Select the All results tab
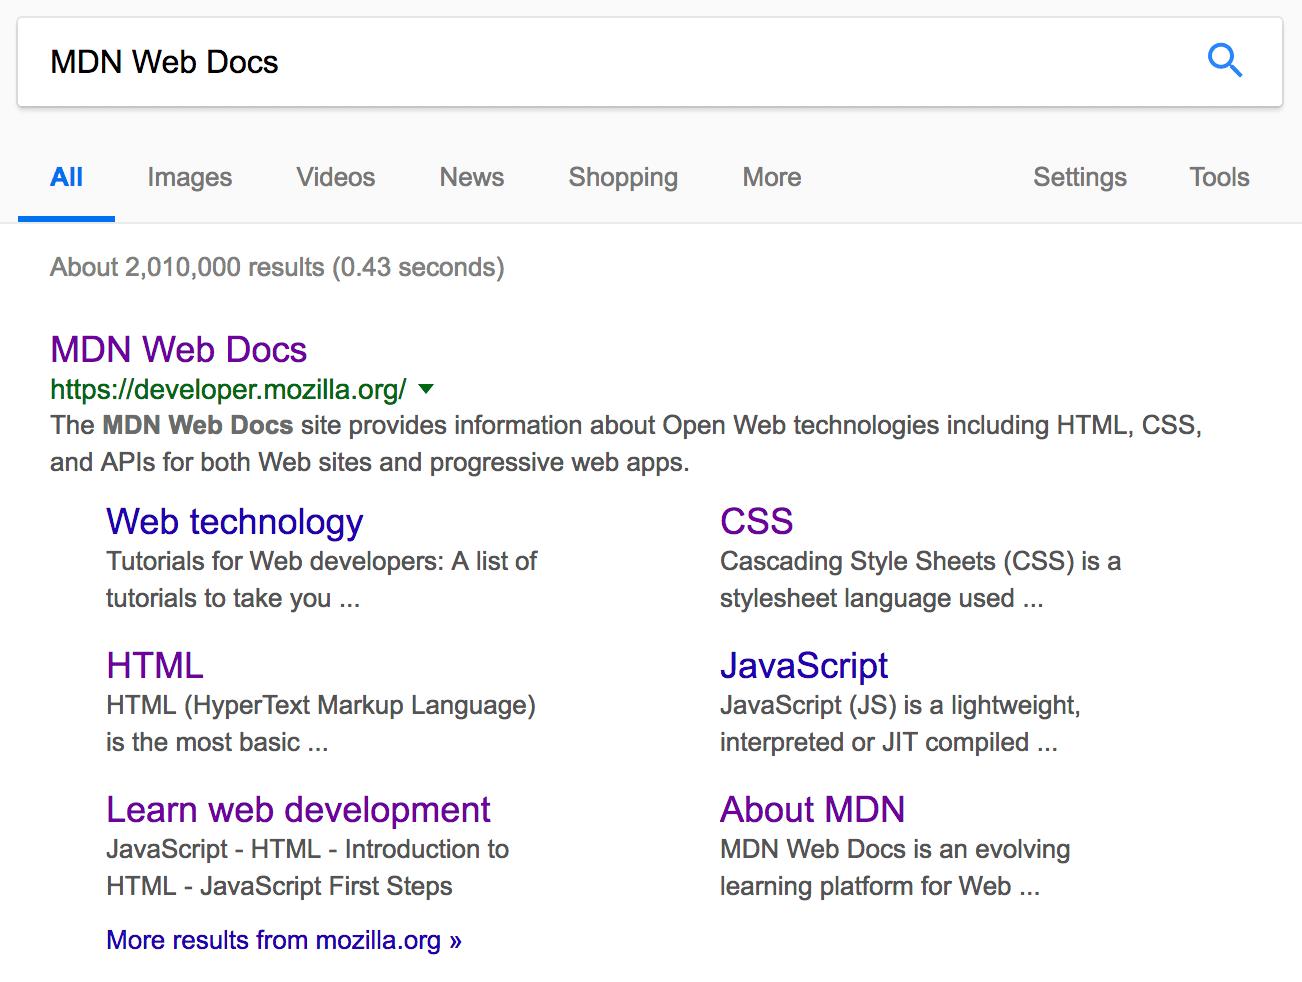This screenshot has height=982, width=1302. tap(66, 177)
